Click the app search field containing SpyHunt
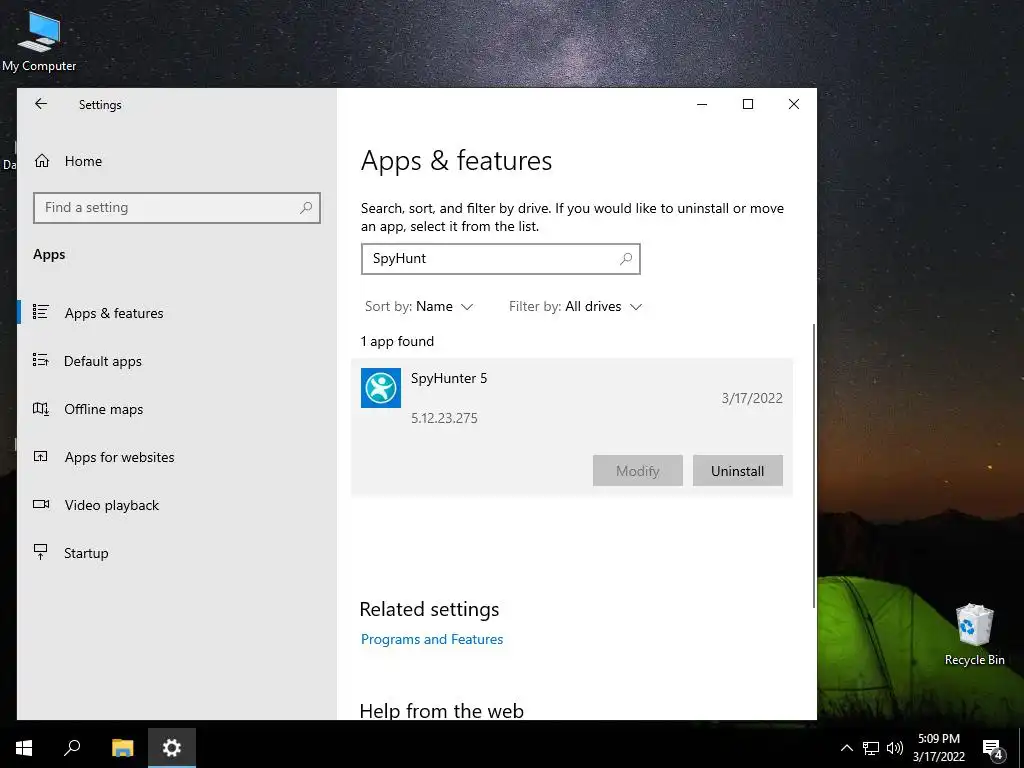Screen dimensions: 1024x768 [500, 259]
